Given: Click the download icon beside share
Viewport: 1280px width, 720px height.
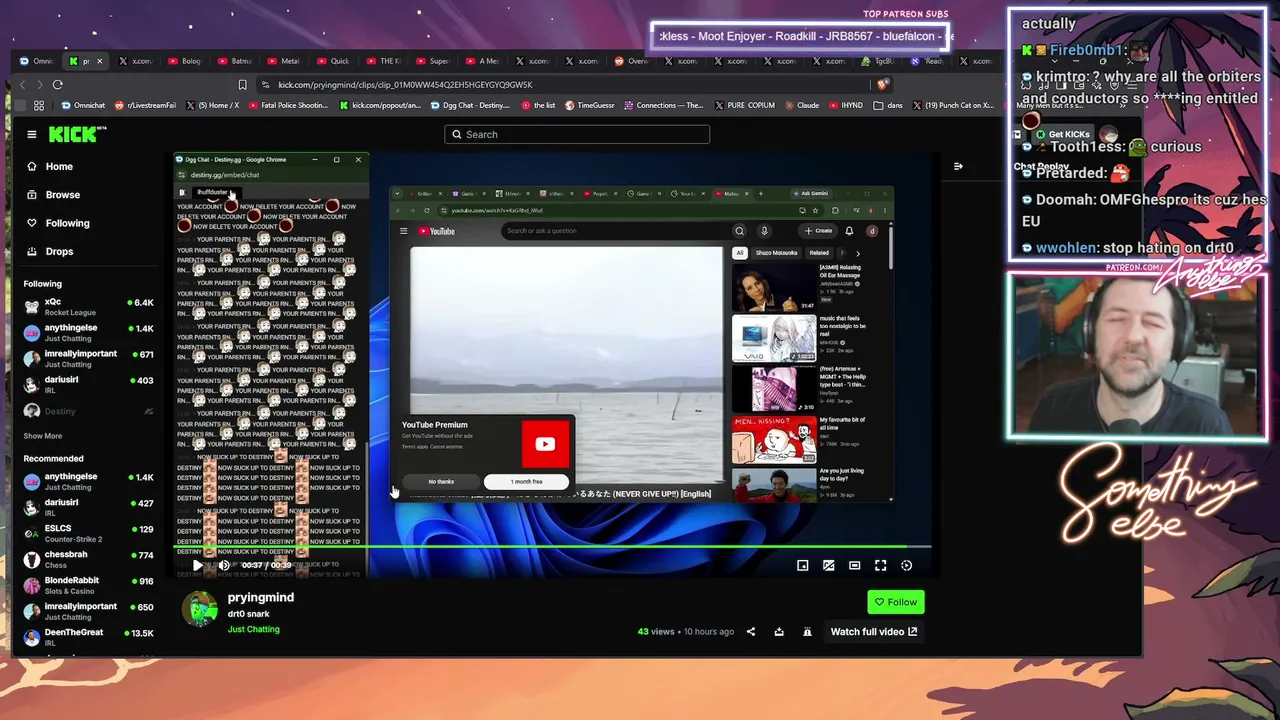Looking at the screenshot, I should coord(779,632).
